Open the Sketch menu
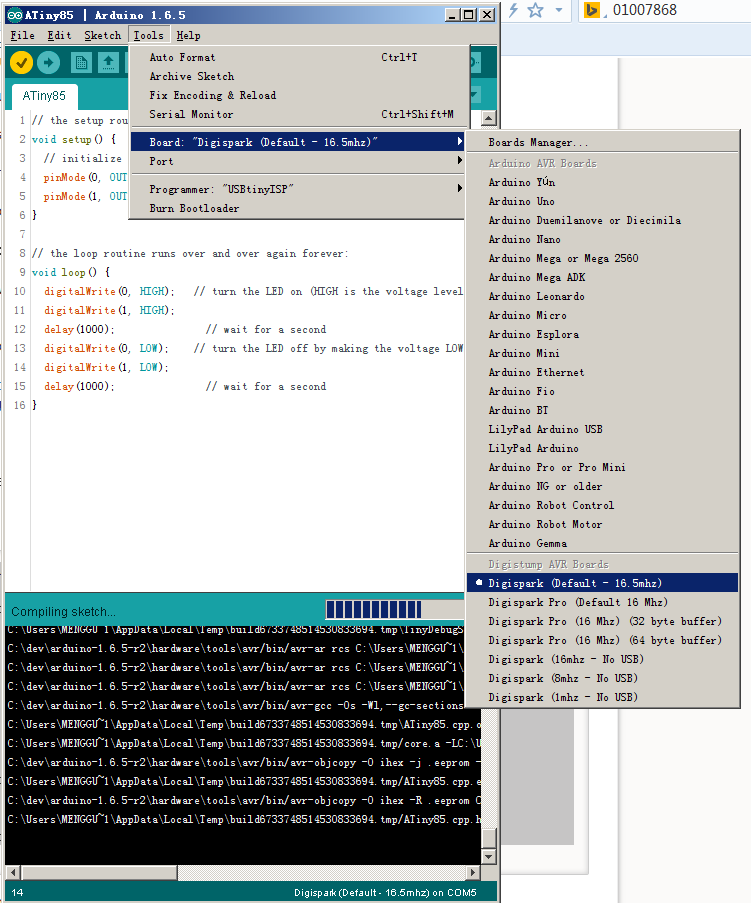Screen dimensions: 751x903 103,35
